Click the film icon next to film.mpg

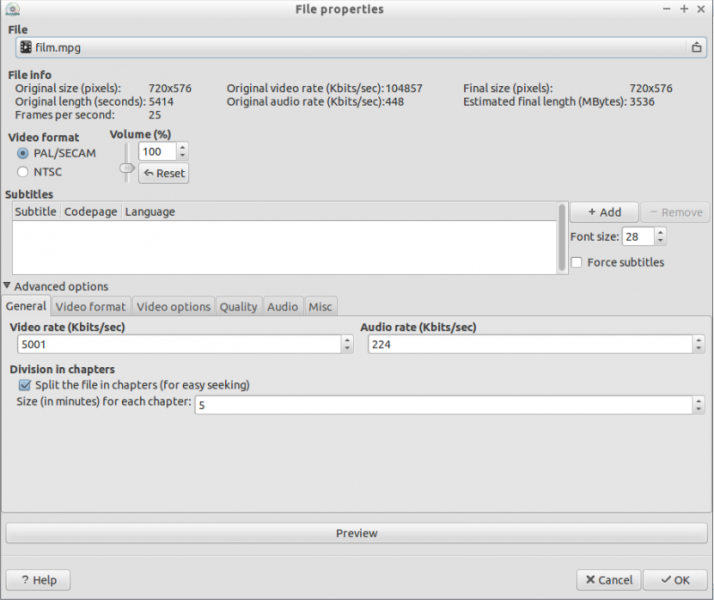[25, 47]
